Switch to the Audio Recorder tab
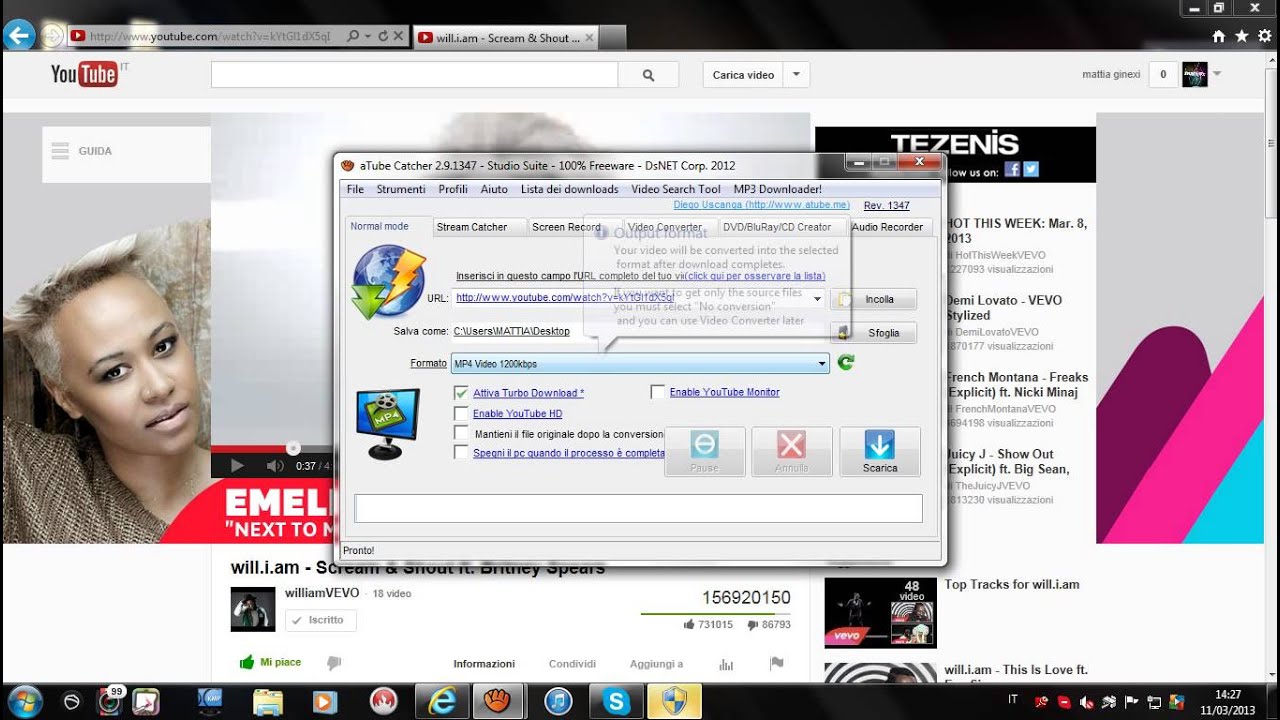Screen dimensions: 1280x720 pos(887,227)
